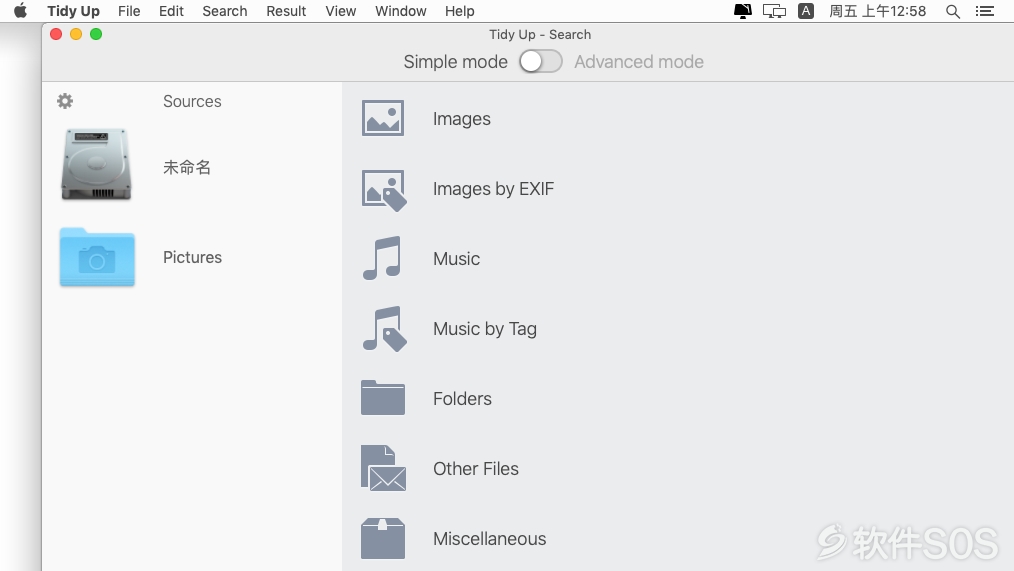Screen dimensions: 1014x571
Task: Pick the Music note icon
Action: [382, 258]
